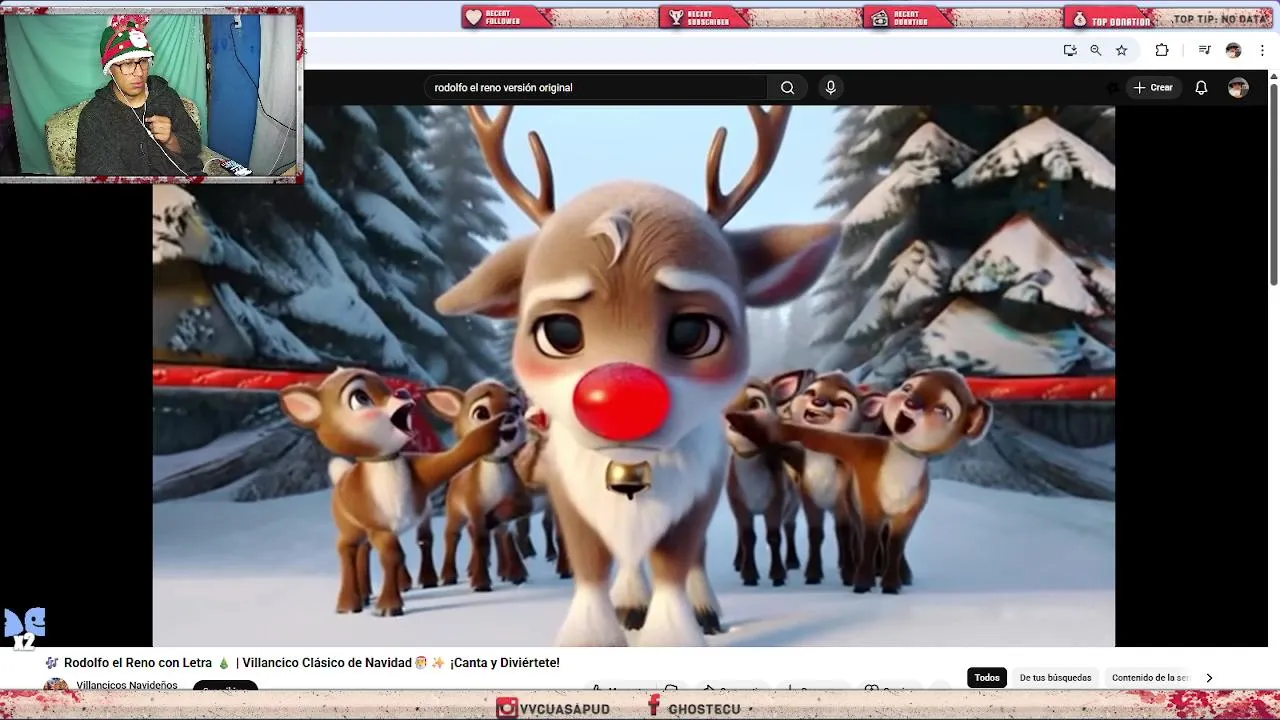The image size is (1280, 720).
Task: Open the Crear menu button
Action: tap(1152, 88)
